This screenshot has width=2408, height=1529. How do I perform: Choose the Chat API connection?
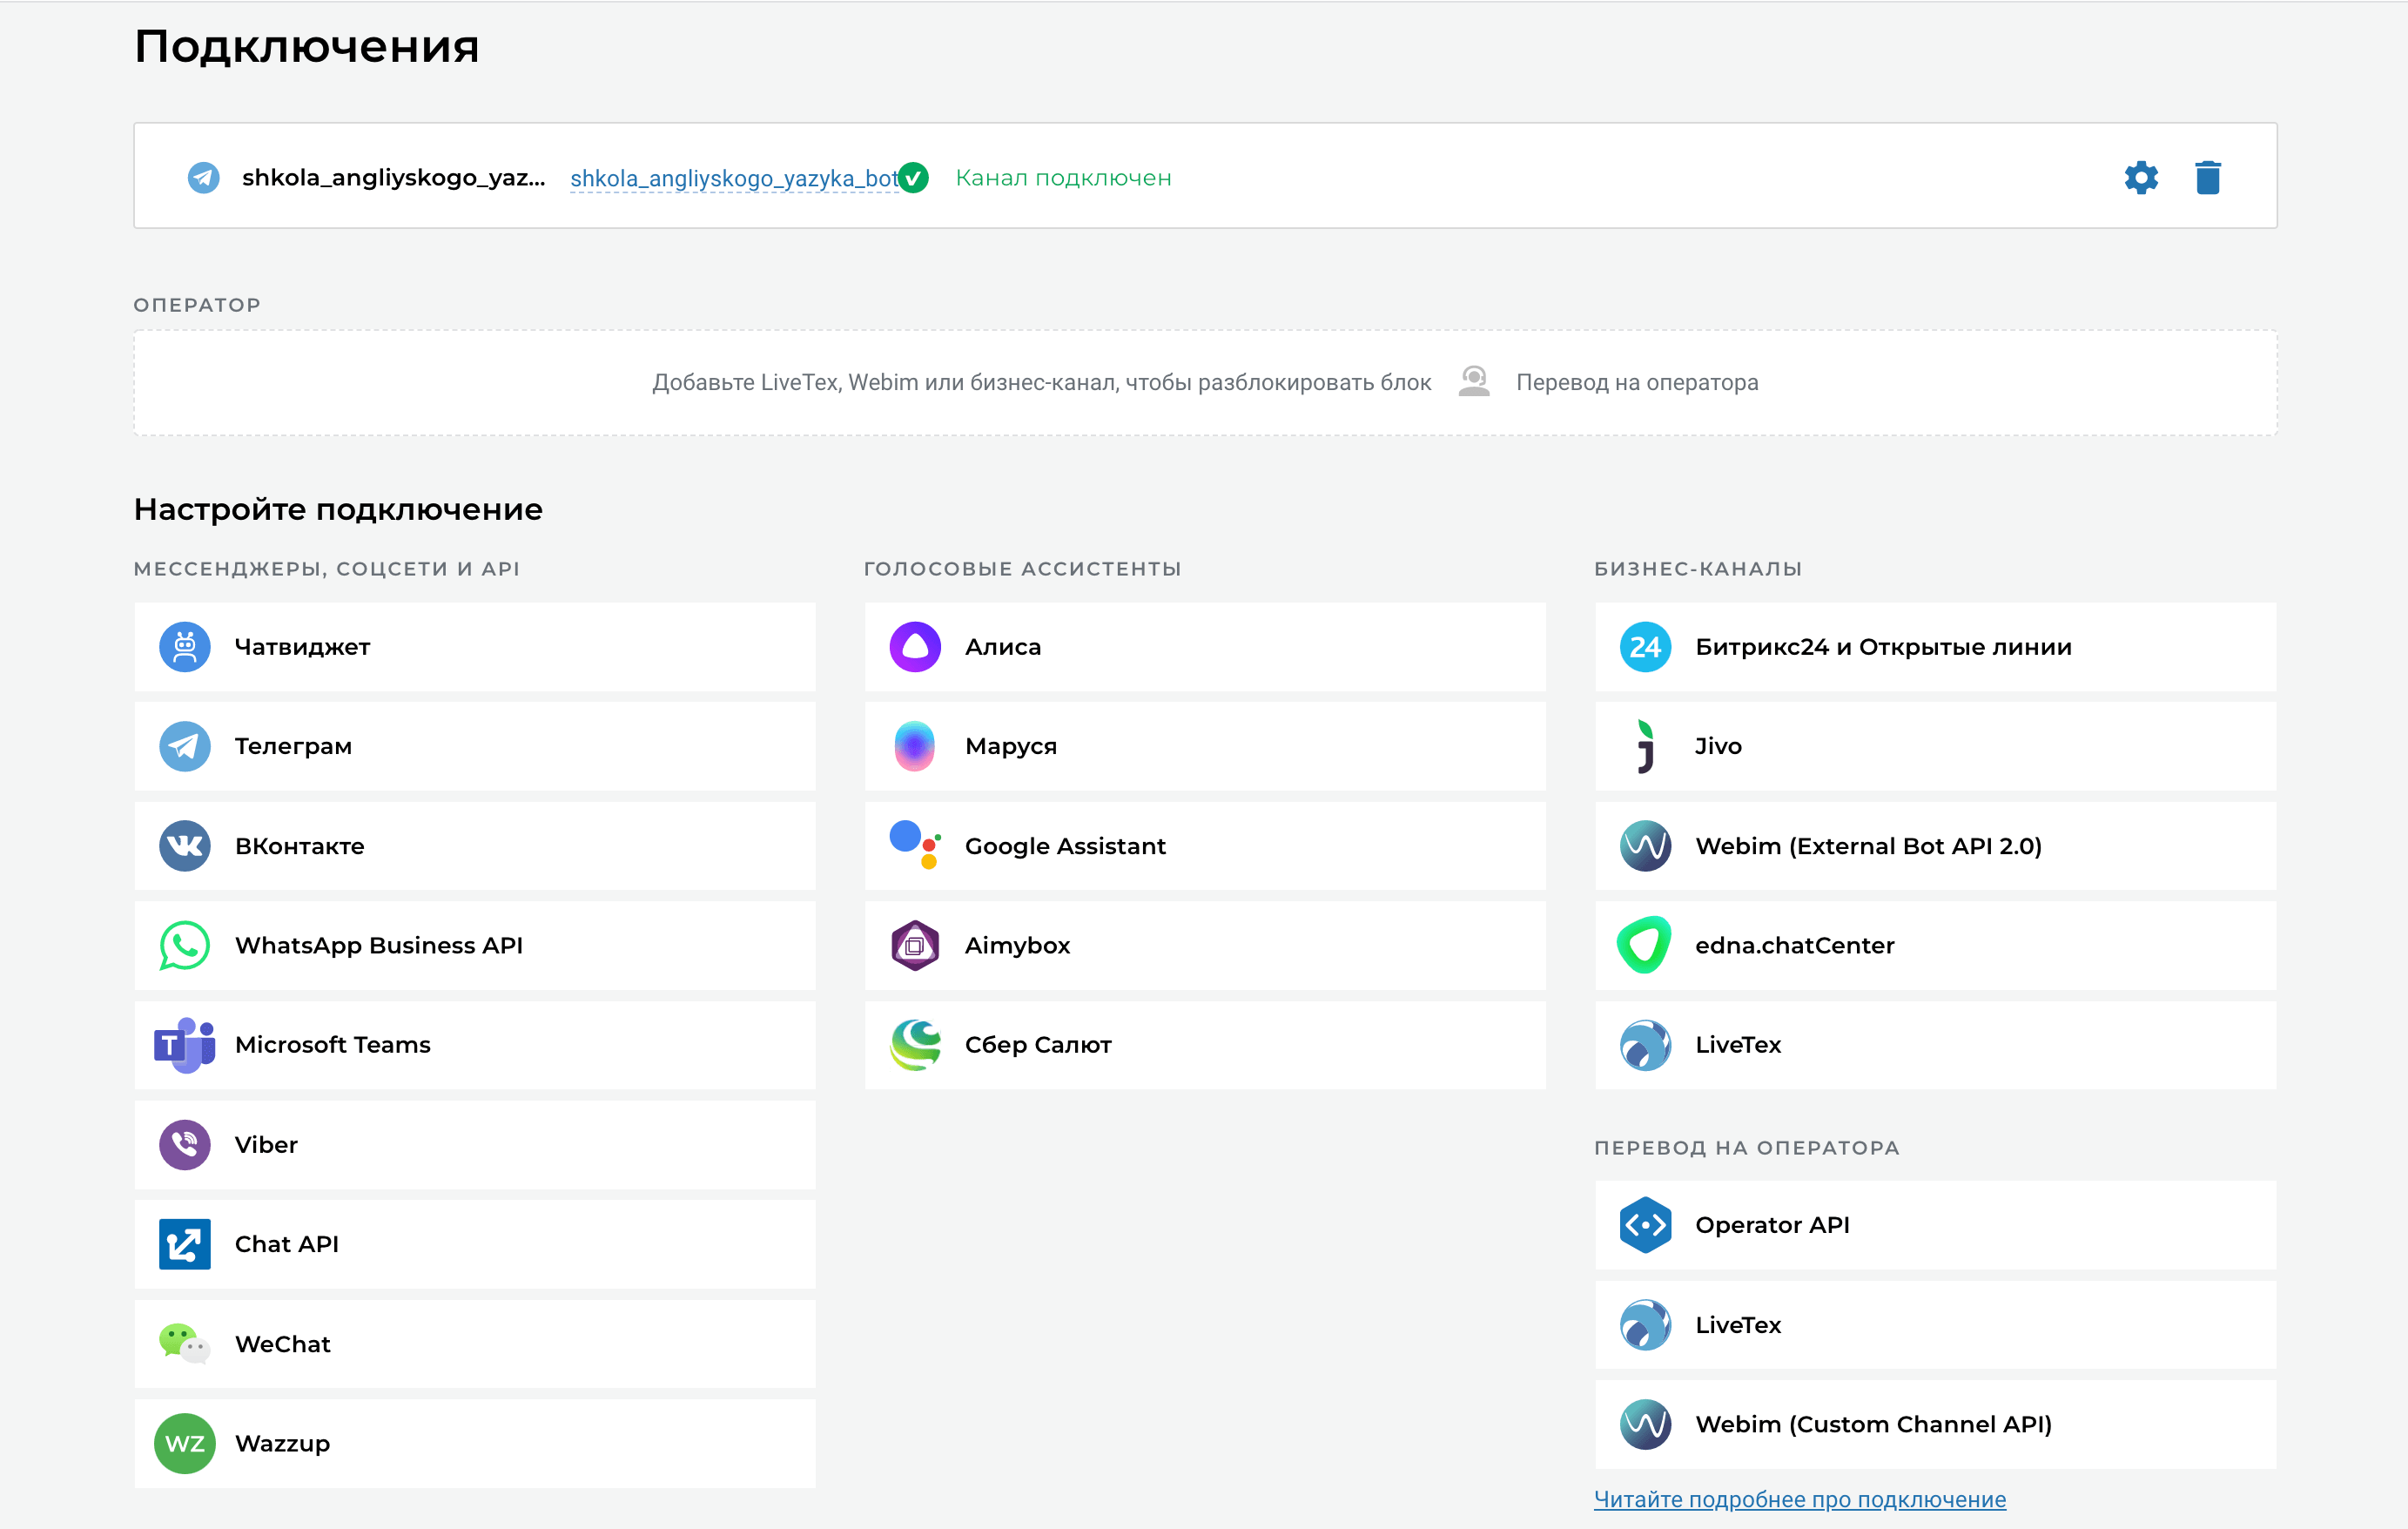[475, 1244]
